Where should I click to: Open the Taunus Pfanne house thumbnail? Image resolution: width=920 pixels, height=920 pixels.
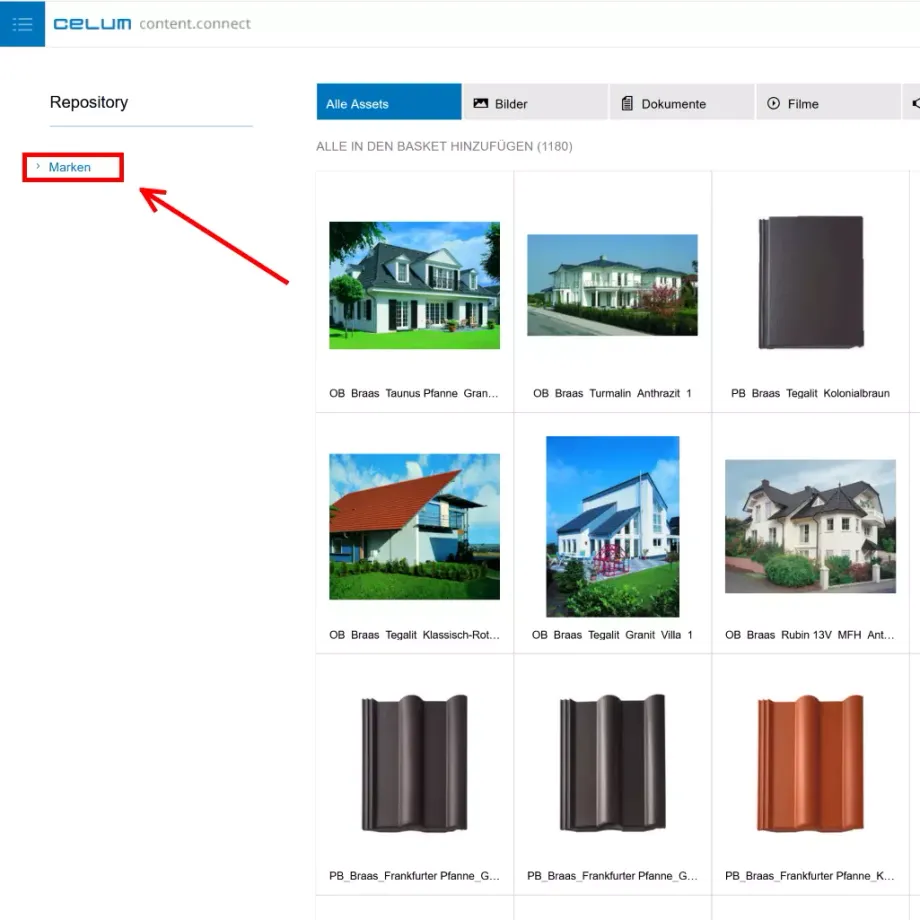(414, 285)
